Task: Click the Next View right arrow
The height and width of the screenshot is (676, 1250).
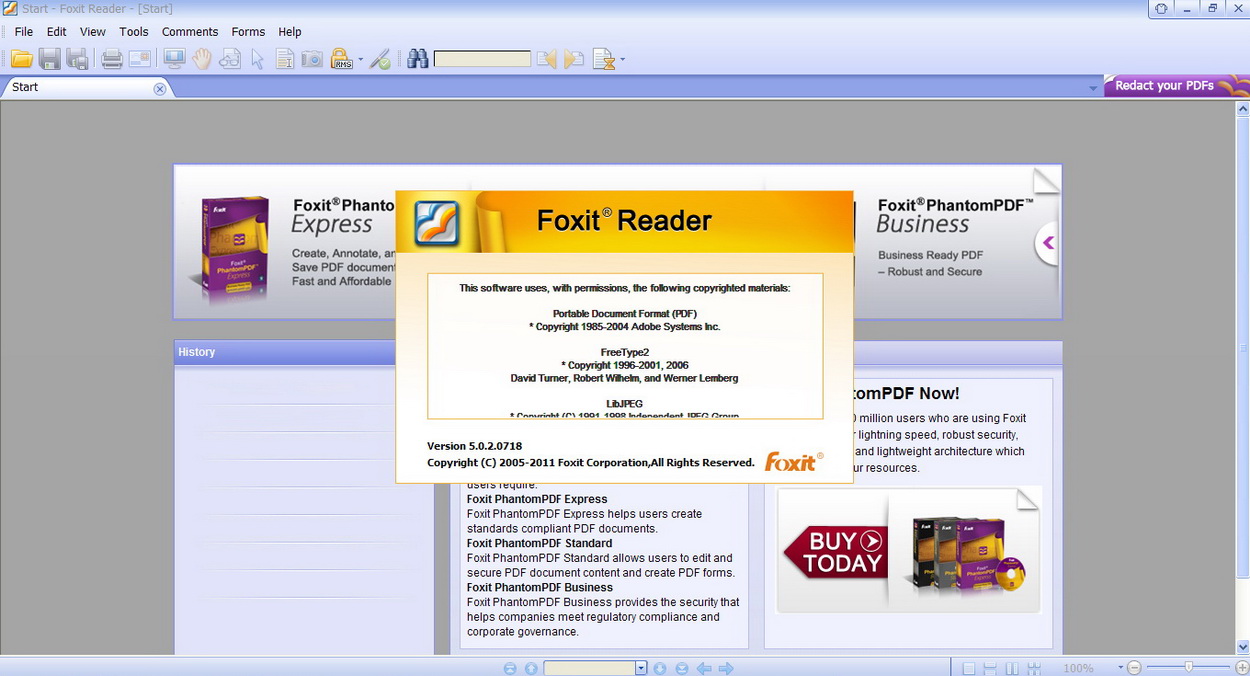Action: [x=727, y=668]
